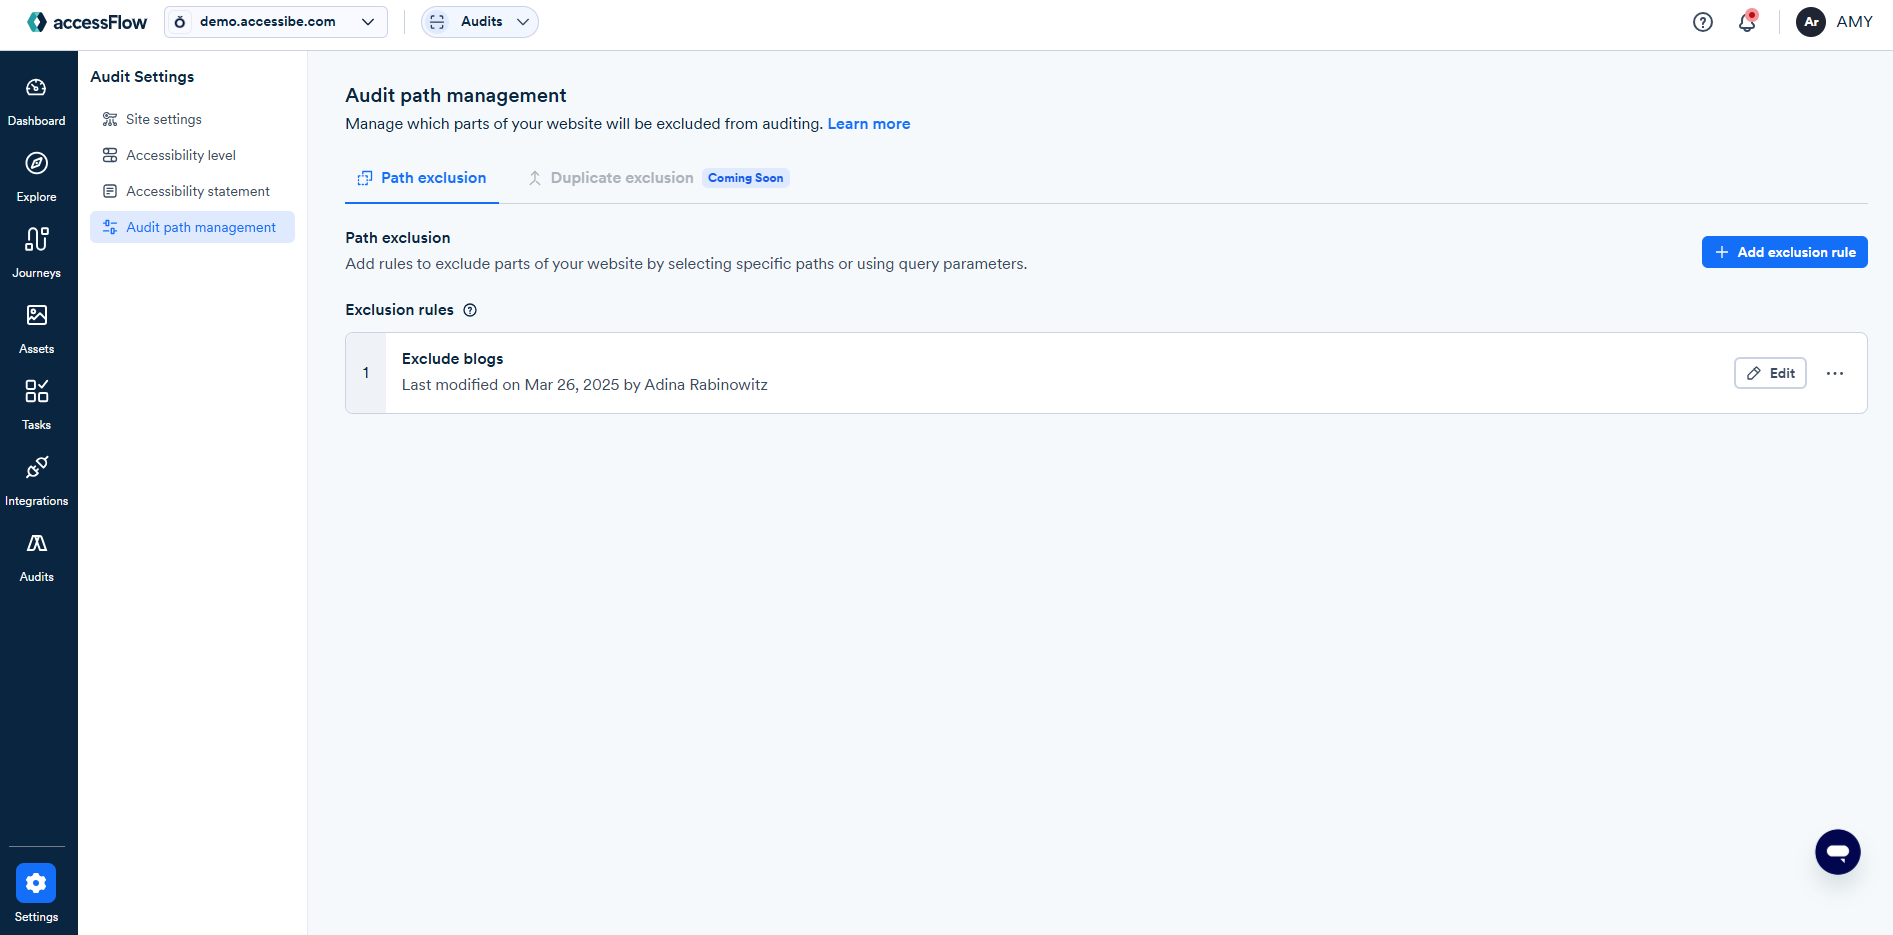Select Audit path management menu item
The height and width of the screenshot is (935, 1893).
192,227
